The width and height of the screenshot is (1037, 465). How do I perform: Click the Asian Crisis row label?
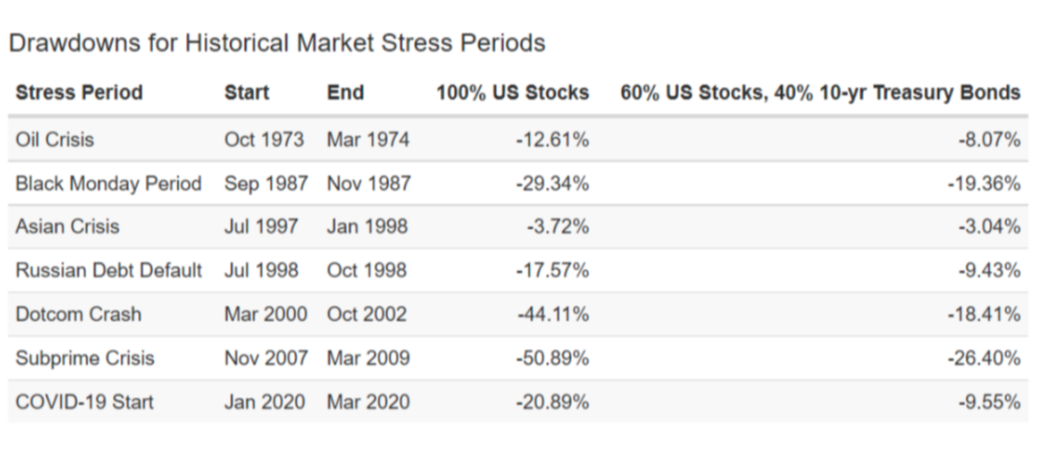coord(67,227)
